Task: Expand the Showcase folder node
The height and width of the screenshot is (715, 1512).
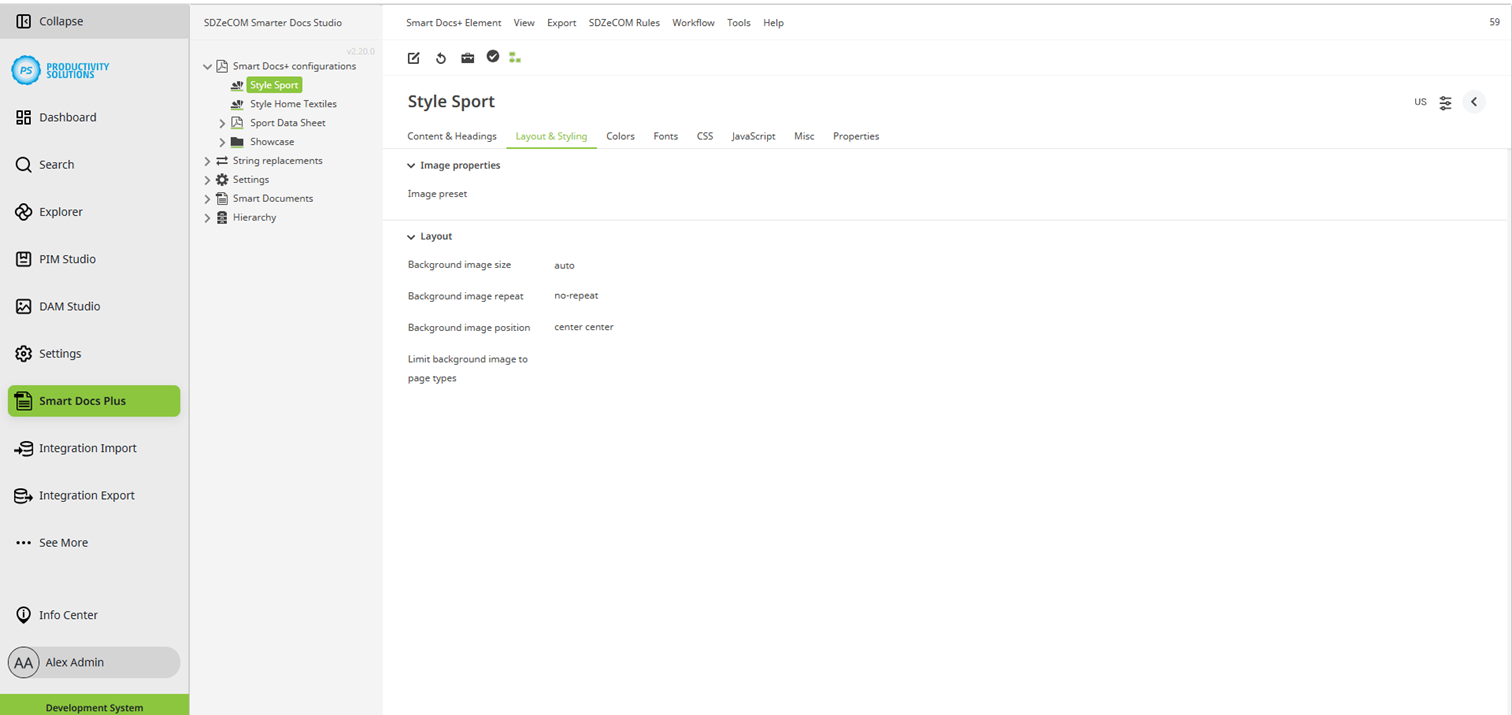Action: click(x=223, y=142)
